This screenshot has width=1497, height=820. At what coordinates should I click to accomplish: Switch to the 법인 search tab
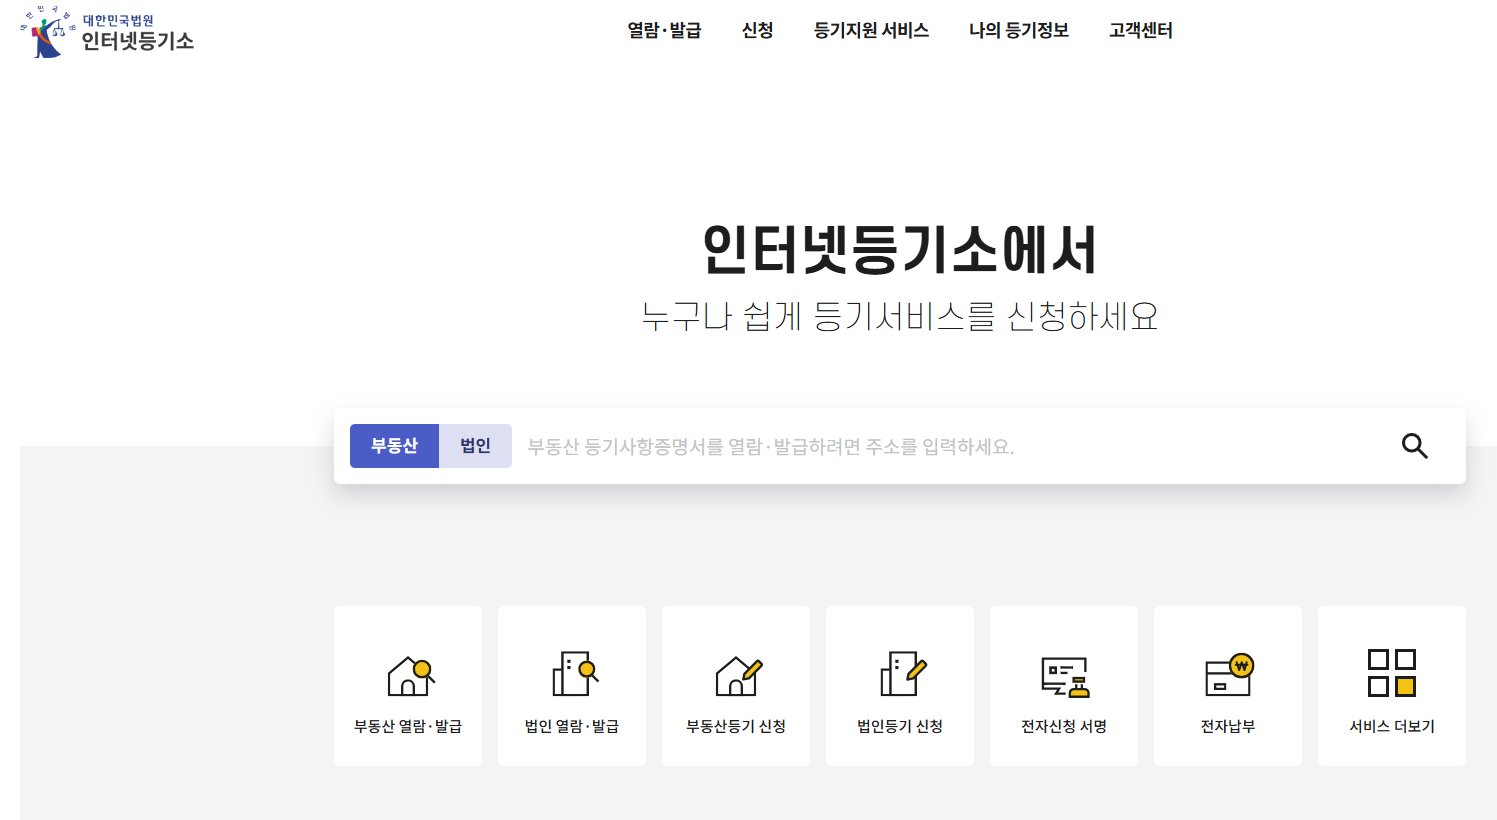click(x=475, y=446)
